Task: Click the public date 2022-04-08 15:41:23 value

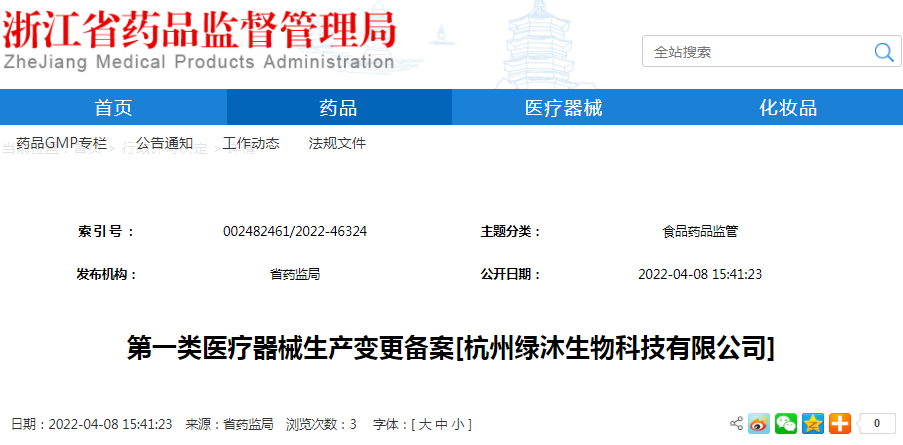Action: pyautogui.click(x=700, y=274)
